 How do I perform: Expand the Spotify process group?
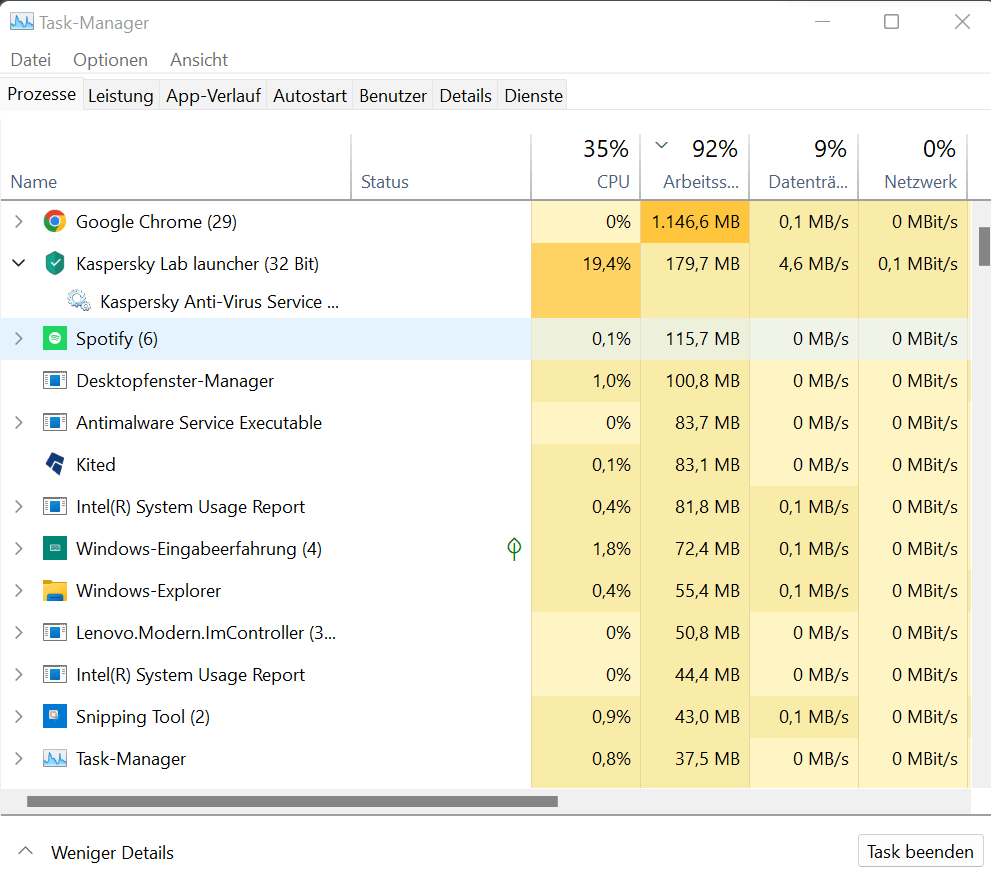[19, 339]
